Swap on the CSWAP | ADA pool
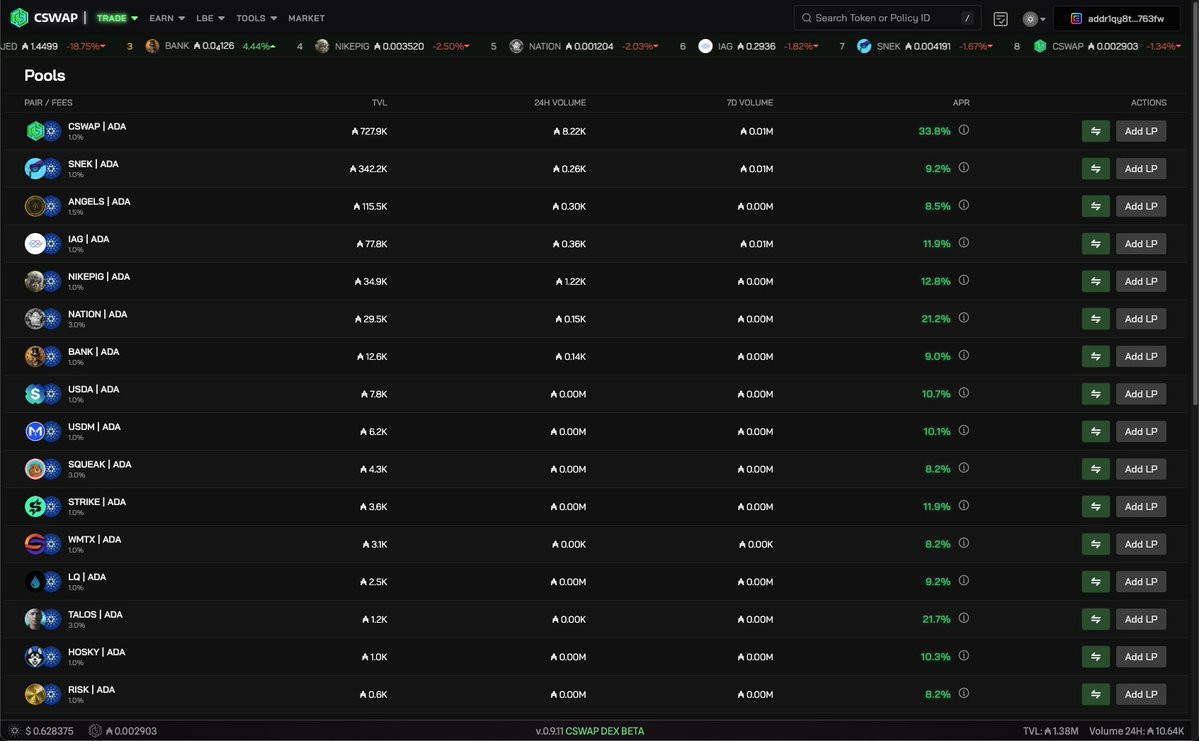This screenshot has width=1199, height=741. (1095, 131)
